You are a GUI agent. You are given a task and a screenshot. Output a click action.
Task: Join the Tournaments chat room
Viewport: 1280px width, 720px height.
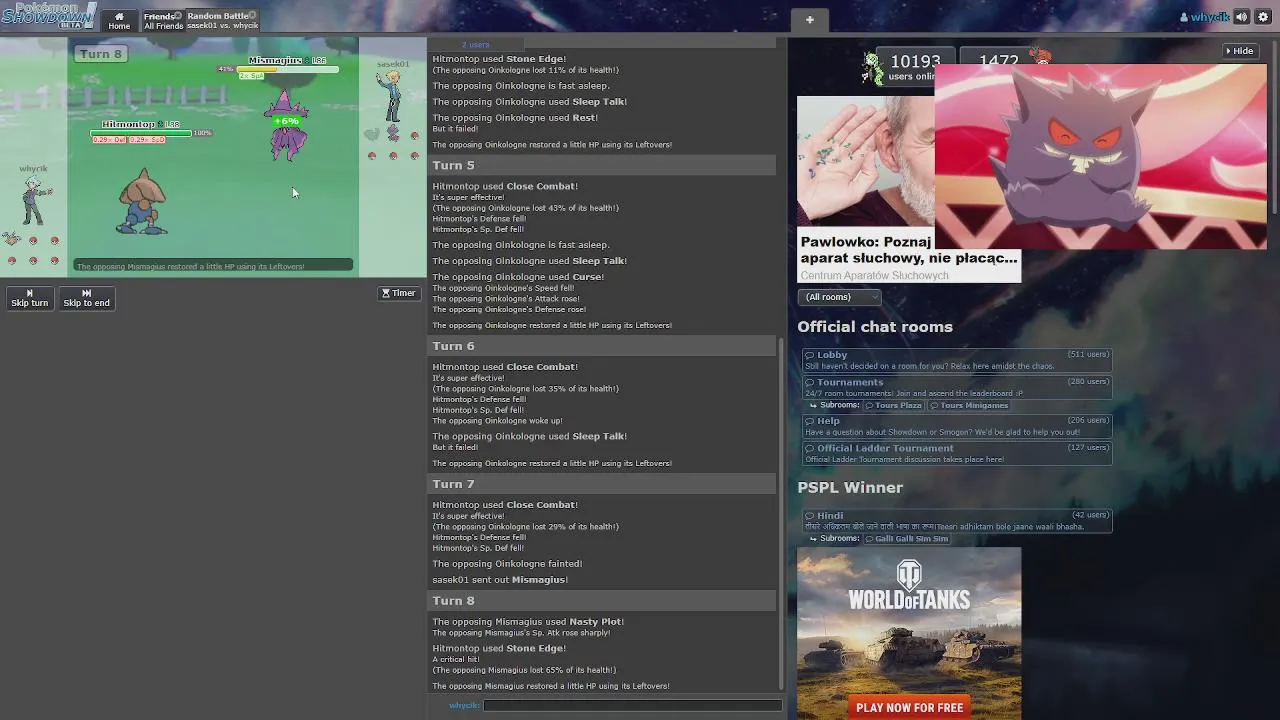click(x=956, y=387)
